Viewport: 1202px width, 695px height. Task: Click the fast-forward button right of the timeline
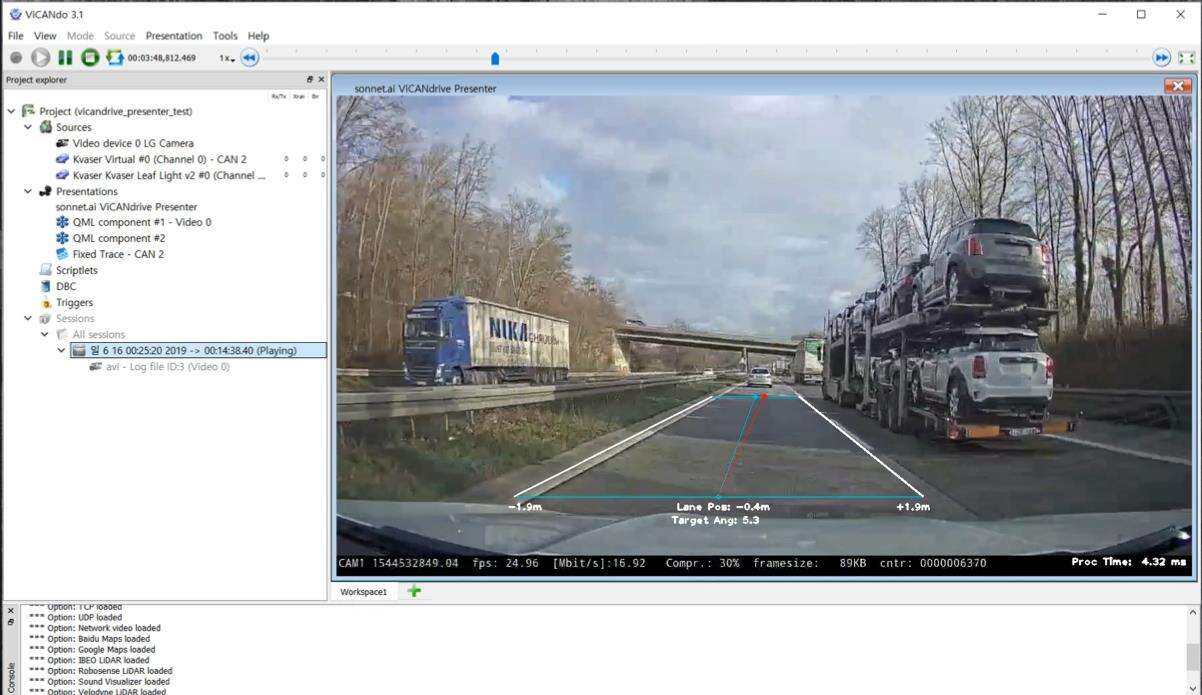(1161, 58)
